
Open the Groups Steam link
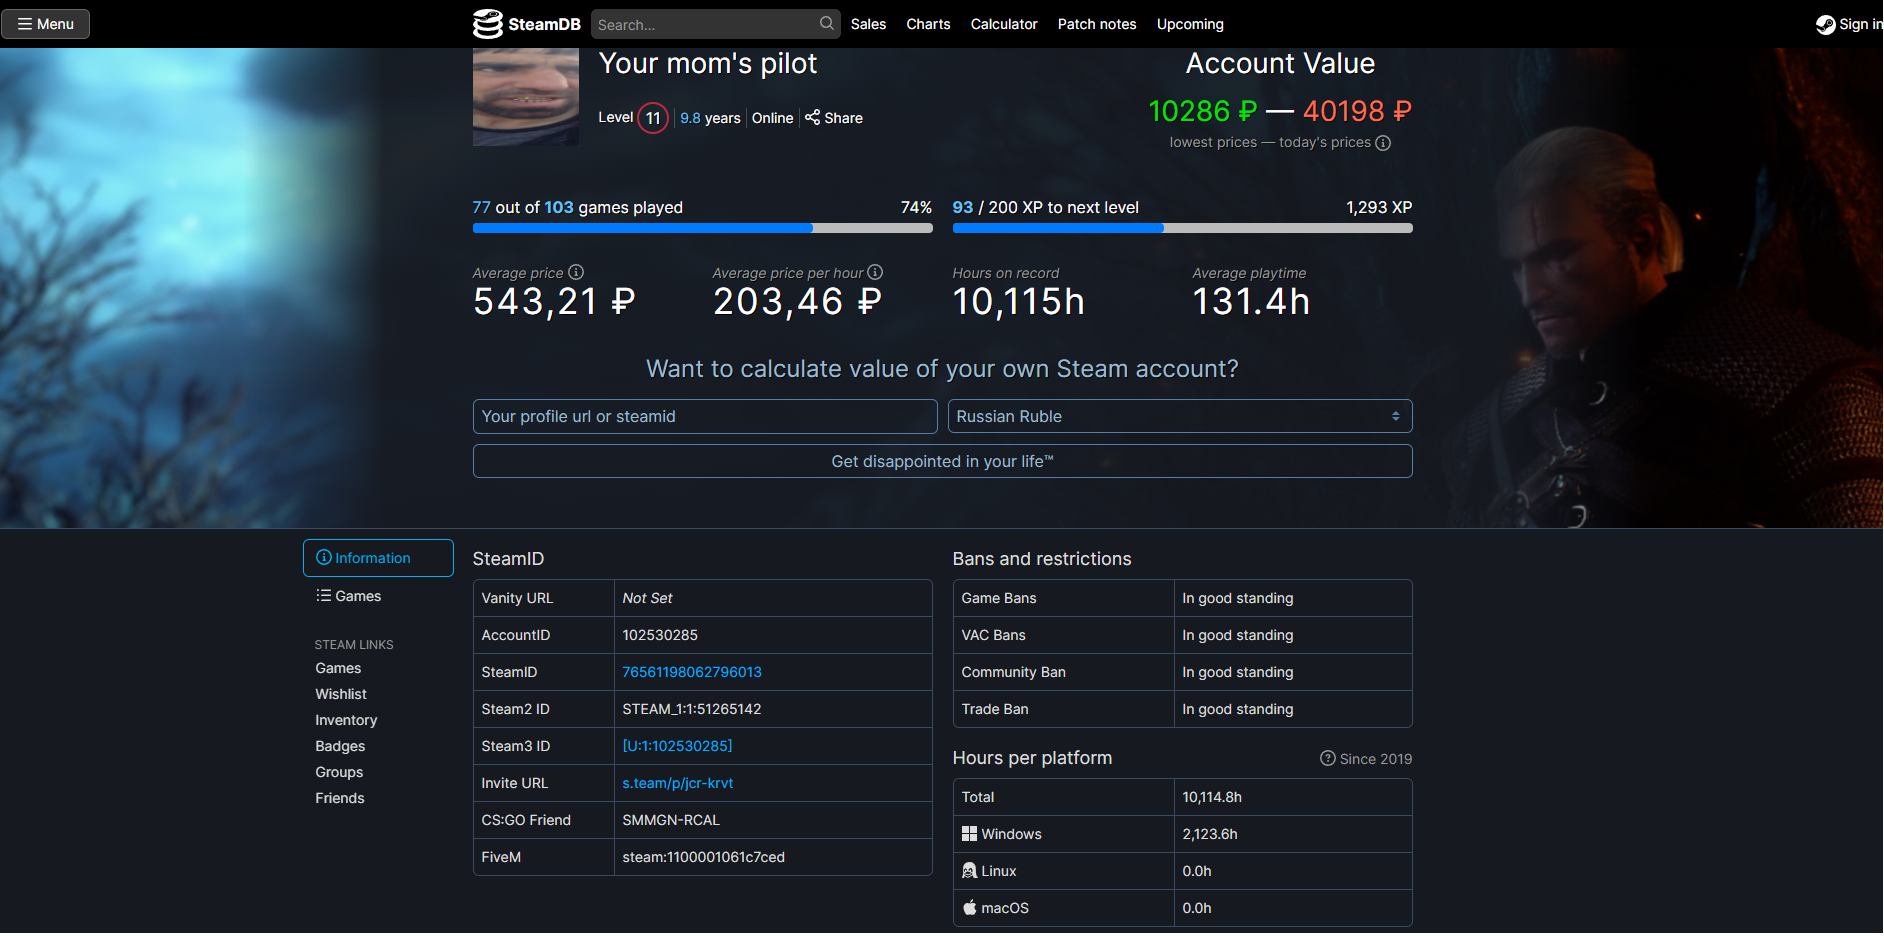point(339,772)
